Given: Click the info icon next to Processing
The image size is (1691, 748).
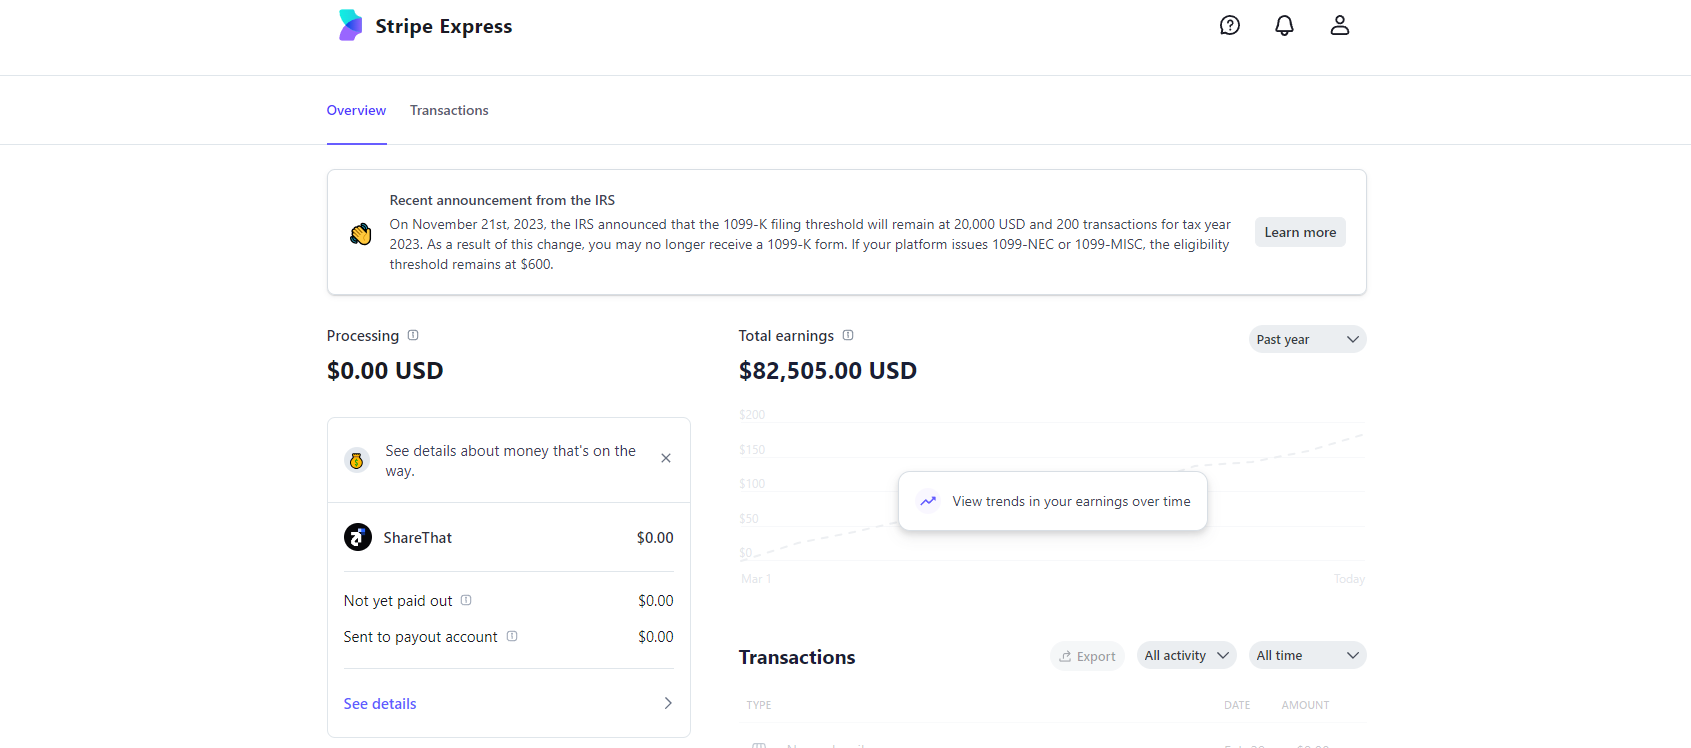Looking at the screenshot, I should 413,336.
